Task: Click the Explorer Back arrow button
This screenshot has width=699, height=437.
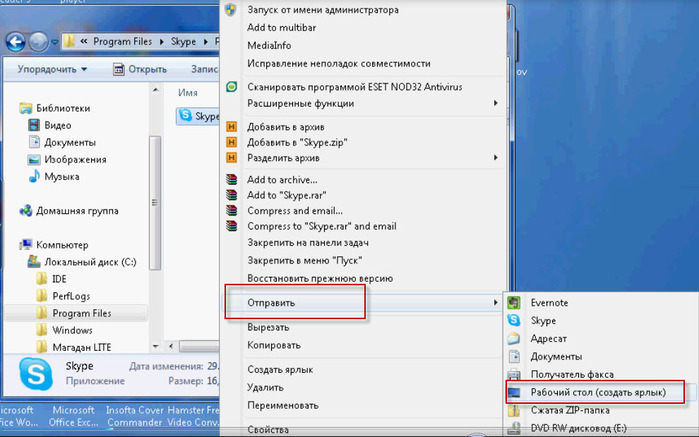Action: (16, 42)
